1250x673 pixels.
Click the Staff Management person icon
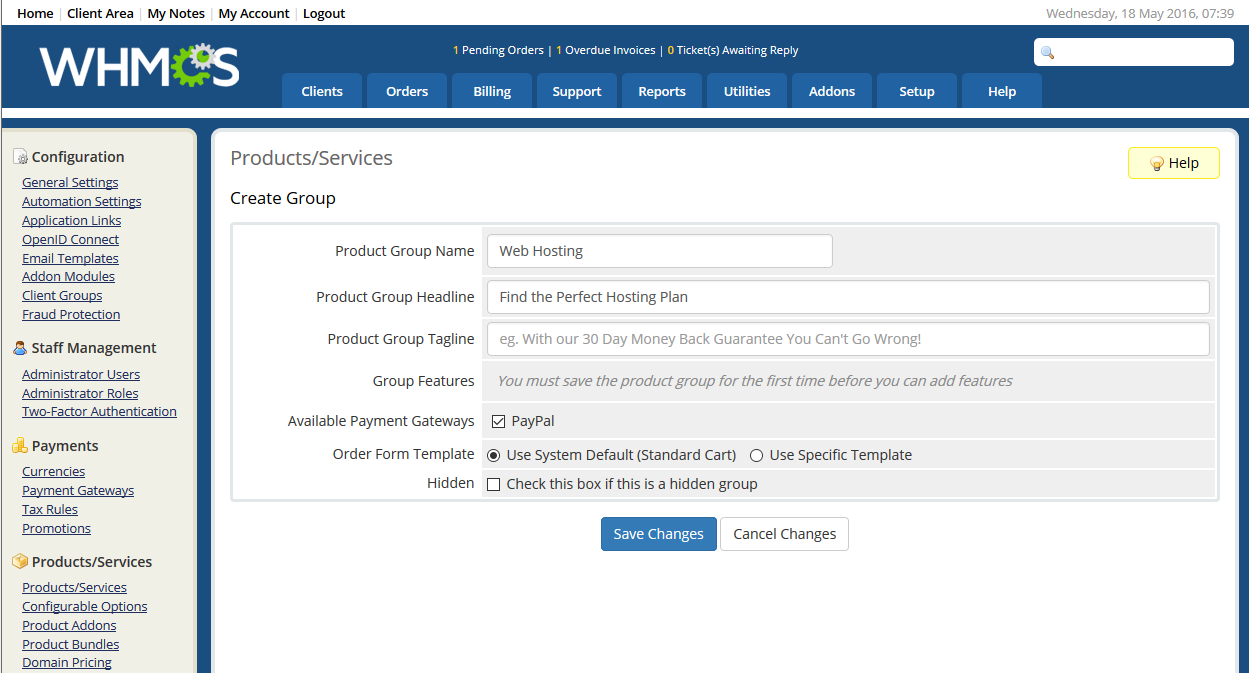click(20, 348)
